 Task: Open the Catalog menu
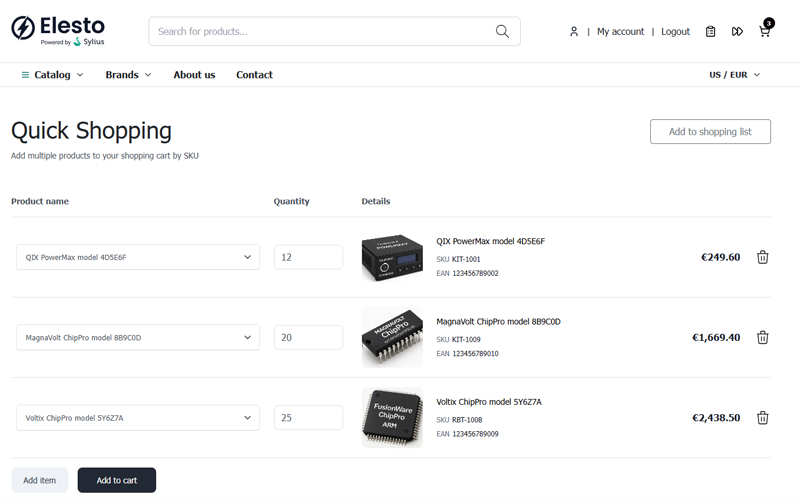click(x=52, y=75)
